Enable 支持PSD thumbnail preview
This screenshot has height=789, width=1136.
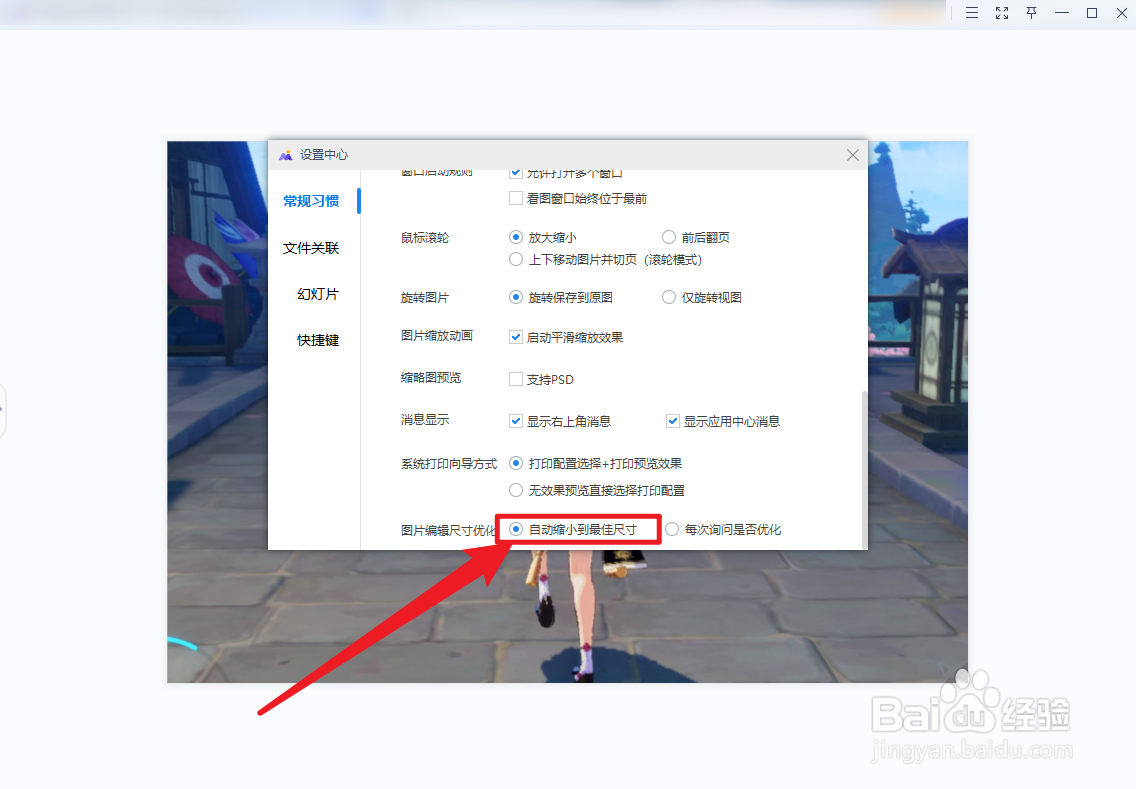click(x=516, y=379)
